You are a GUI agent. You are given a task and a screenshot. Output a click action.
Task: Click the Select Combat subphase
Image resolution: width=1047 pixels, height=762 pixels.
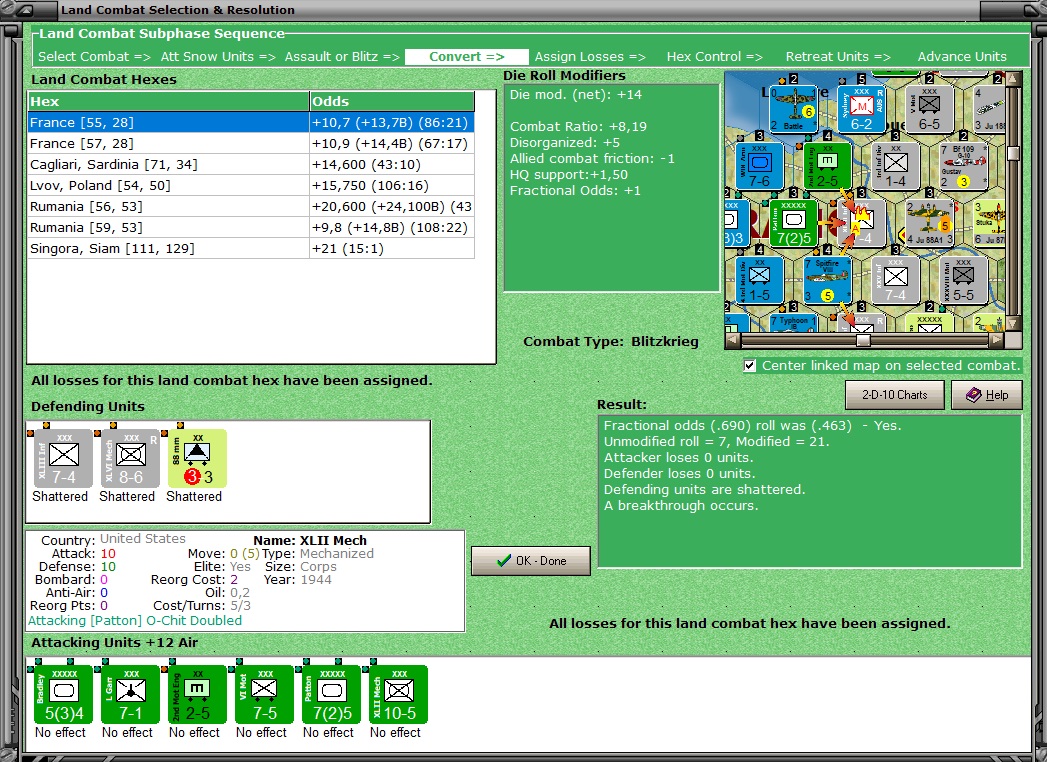pos(94,57)
